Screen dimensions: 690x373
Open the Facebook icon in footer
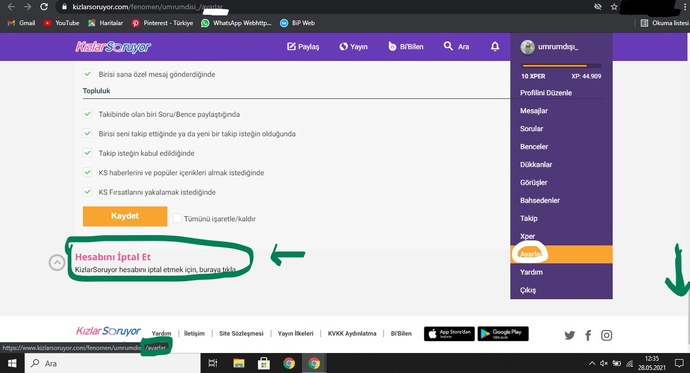[x=588, y=336]
